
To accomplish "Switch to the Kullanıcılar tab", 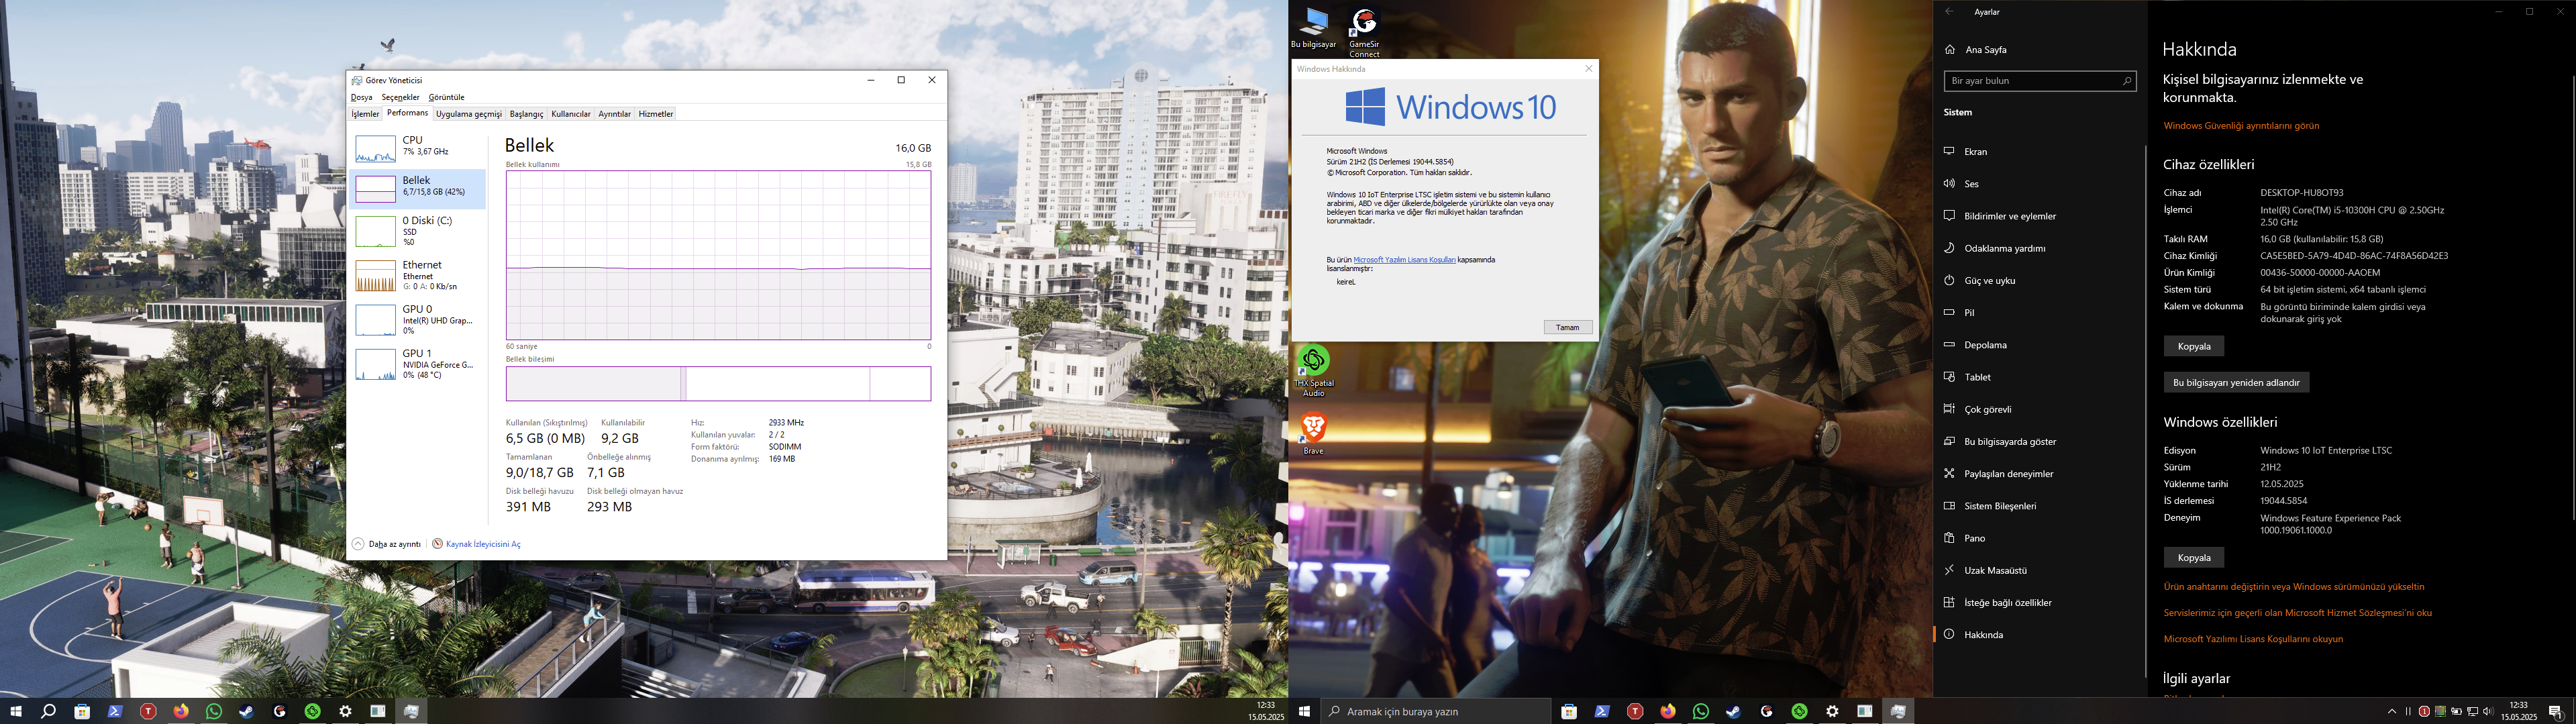I will [571, 114].
